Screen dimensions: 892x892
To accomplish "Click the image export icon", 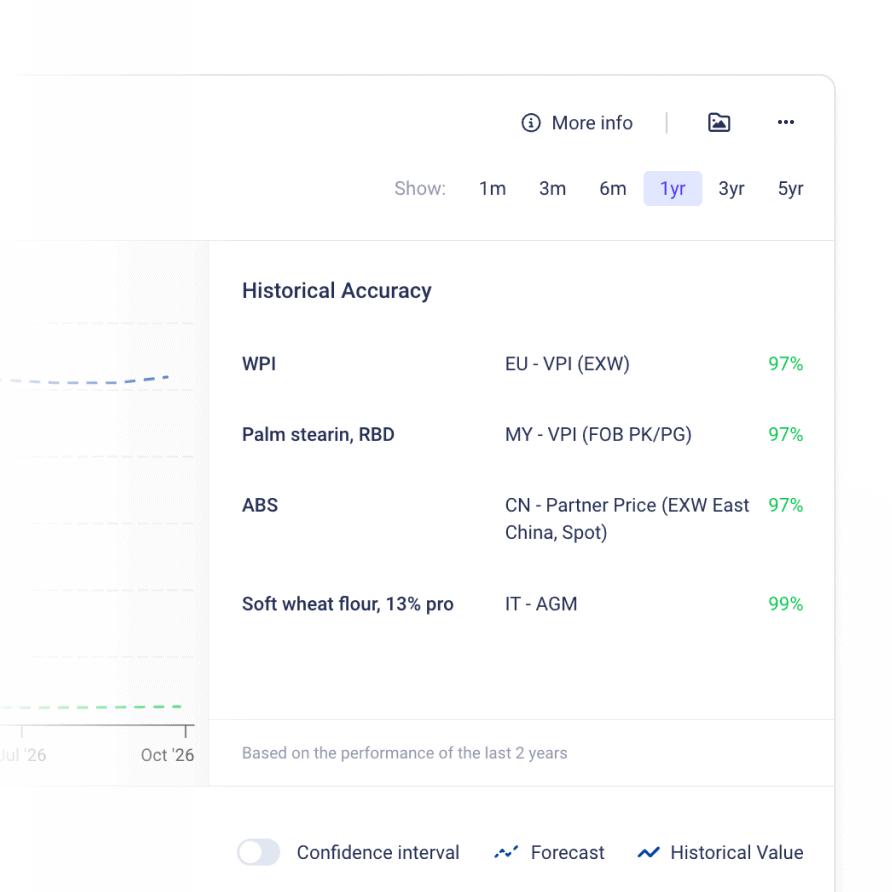I will pyautogui.click(x=719, y=123).
